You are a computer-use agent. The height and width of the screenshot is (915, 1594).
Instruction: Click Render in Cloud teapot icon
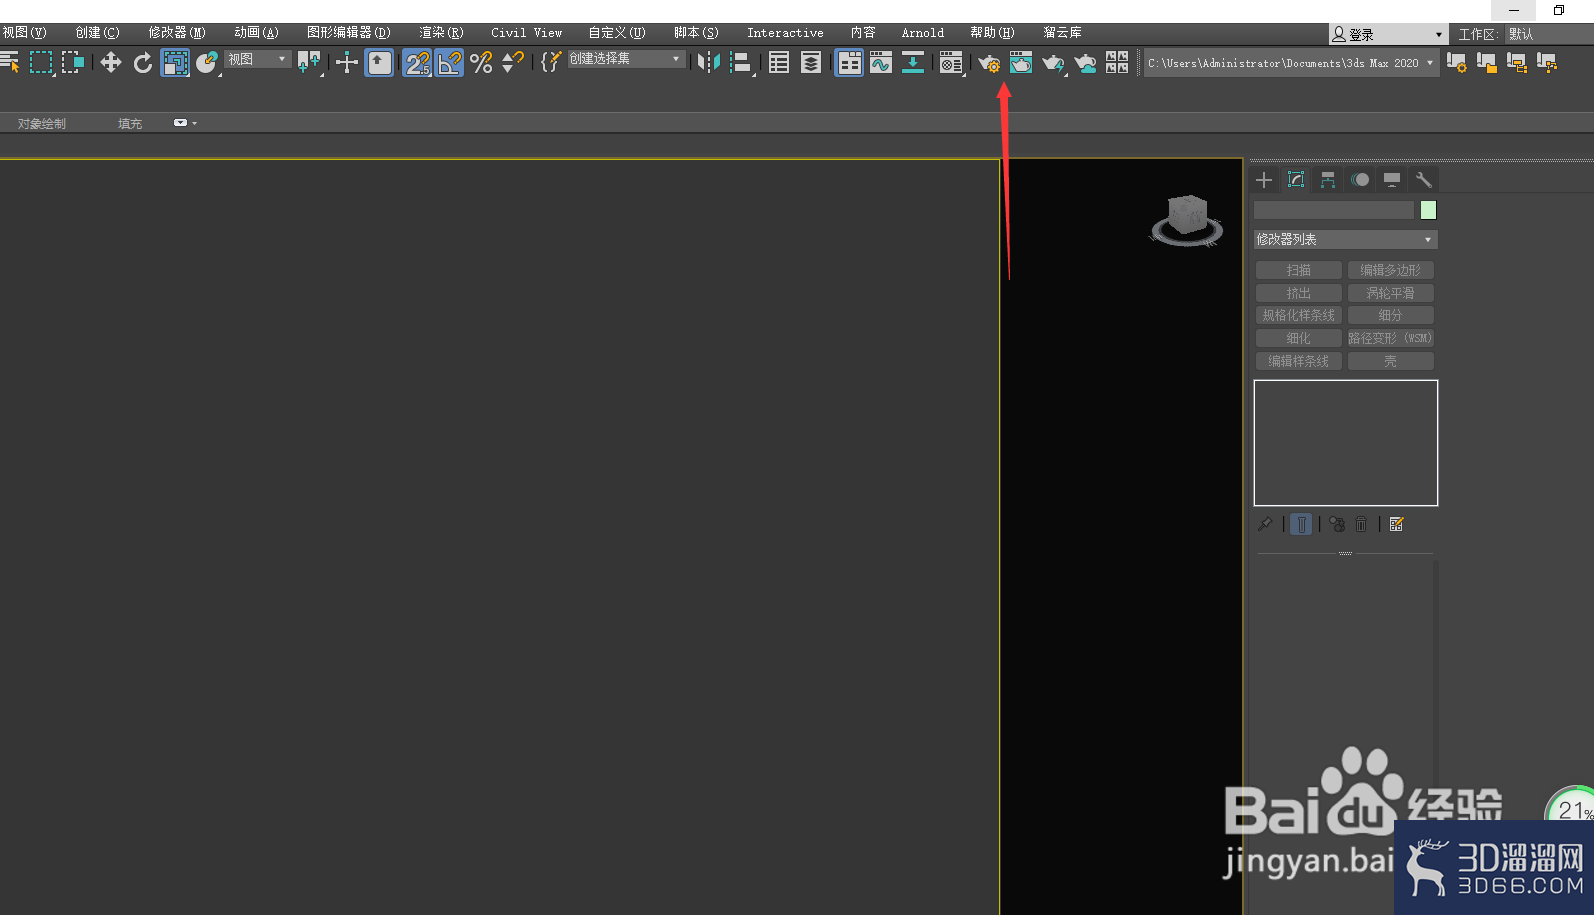(x=1085, y=63)
